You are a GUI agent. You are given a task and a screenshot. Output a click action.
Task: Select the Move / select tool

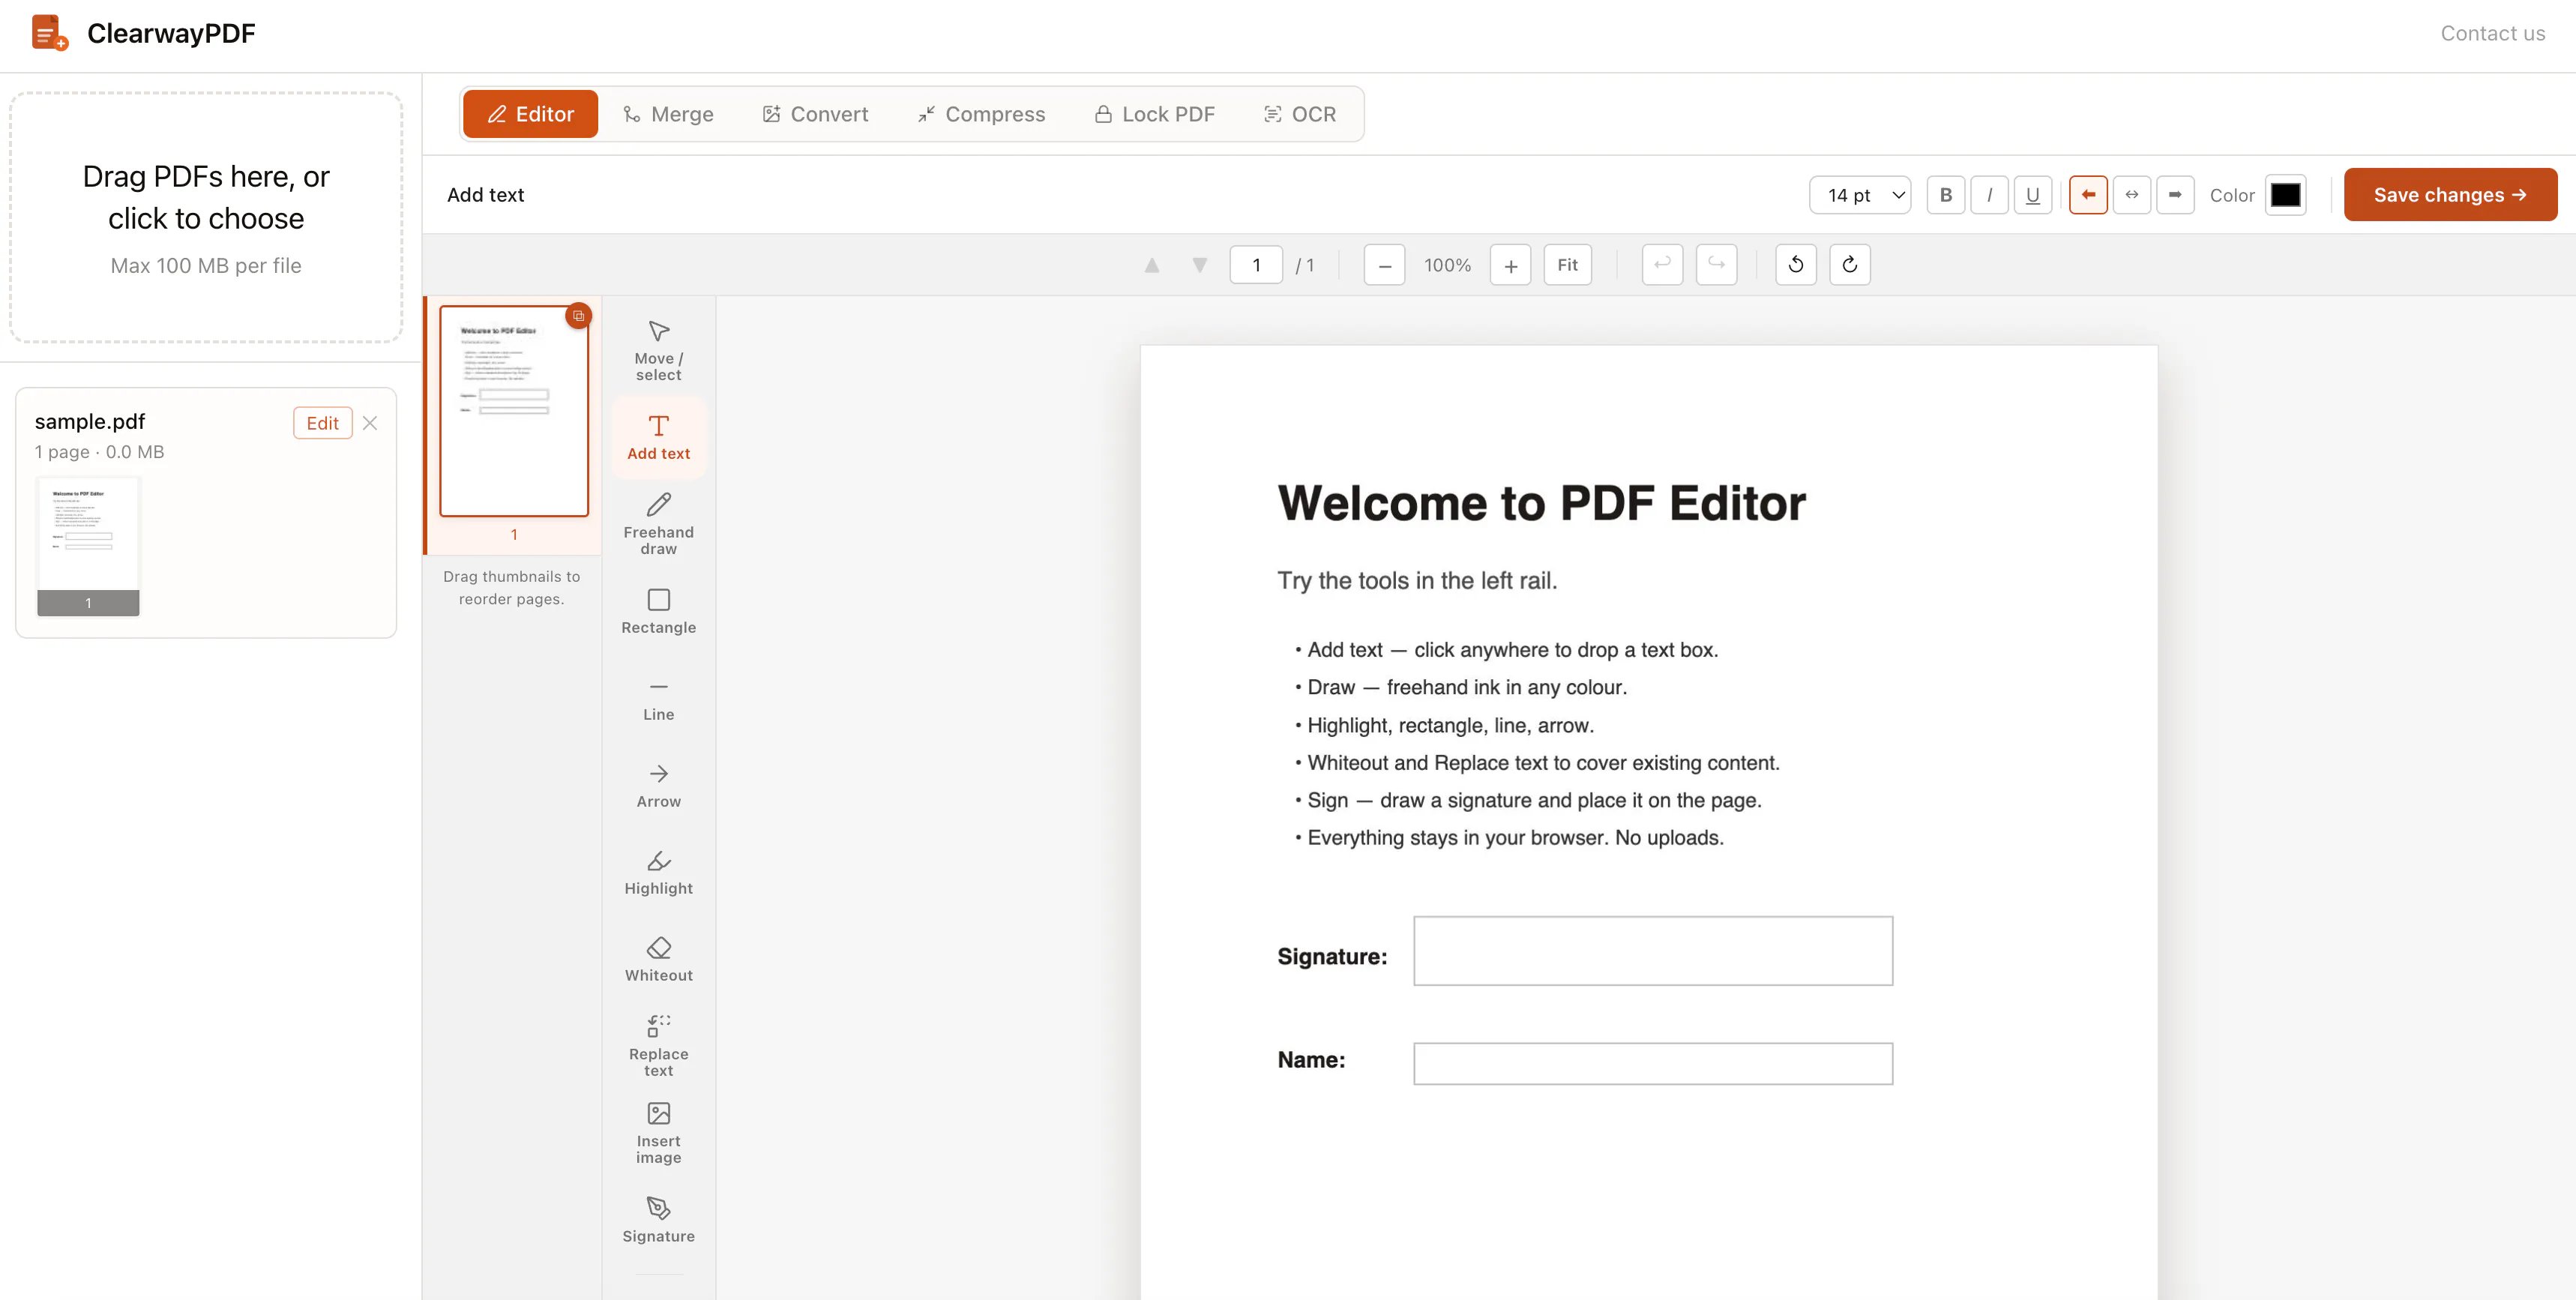tap(658, 350)
